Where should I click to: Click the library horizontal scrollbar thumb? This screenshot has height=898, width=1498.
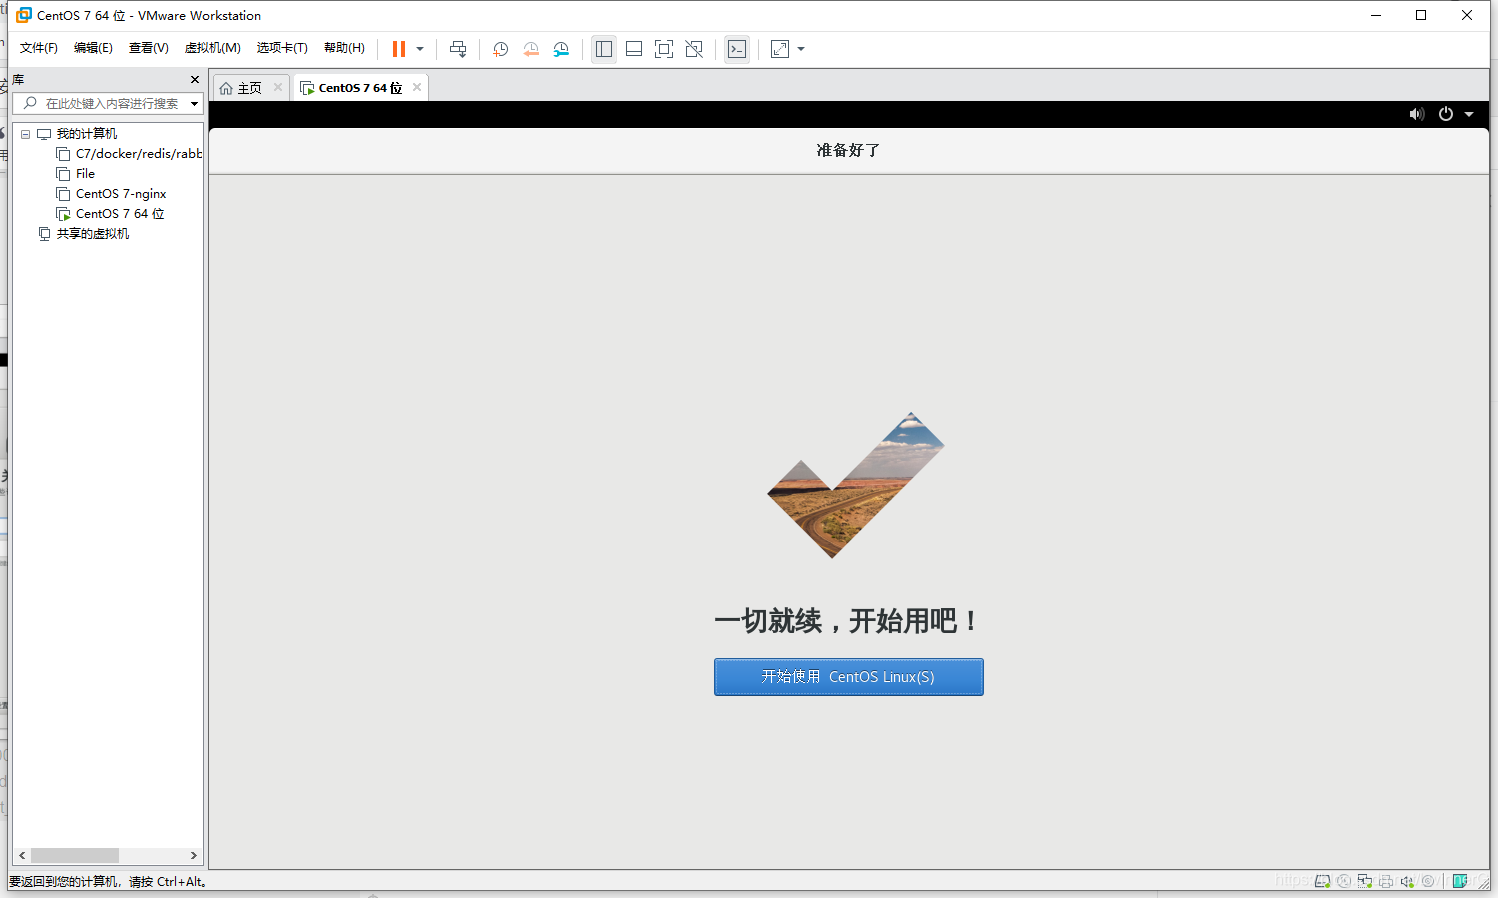(75, 856)
